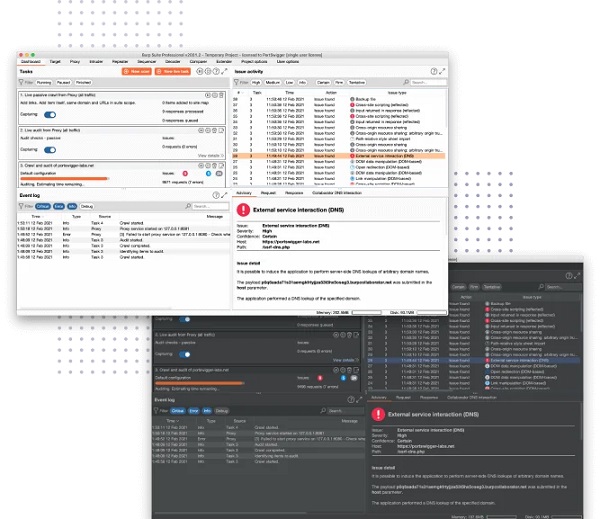
Task: Open the Repeater tab
Action: click(x=120, y=62)
